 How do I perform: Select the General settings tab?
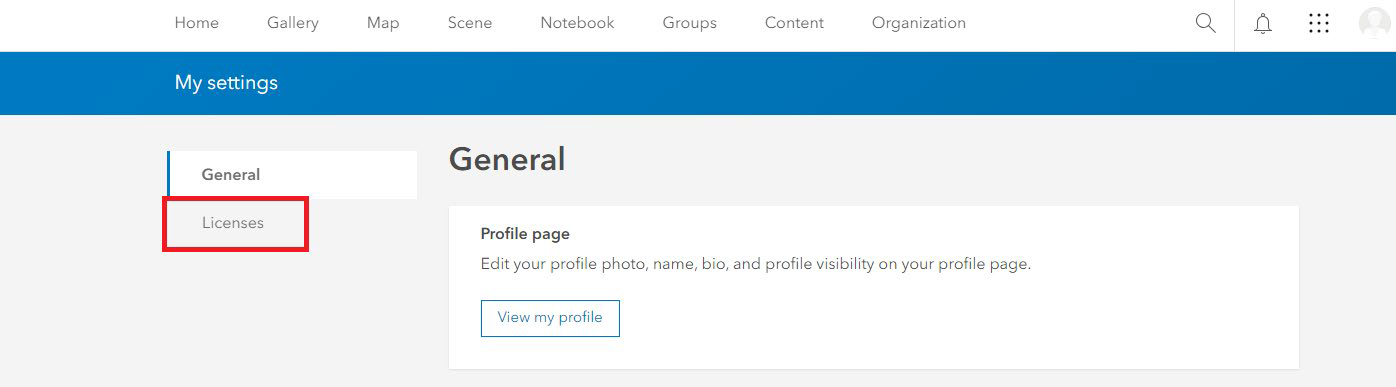pos(292,175)
